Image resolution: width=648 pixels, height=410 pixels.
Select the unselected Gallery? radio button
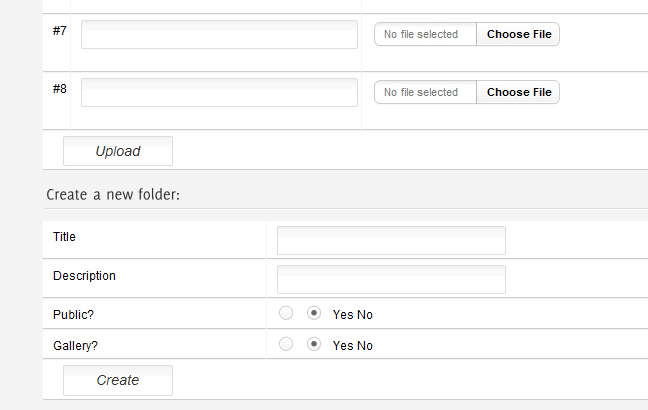click(286, 344)
